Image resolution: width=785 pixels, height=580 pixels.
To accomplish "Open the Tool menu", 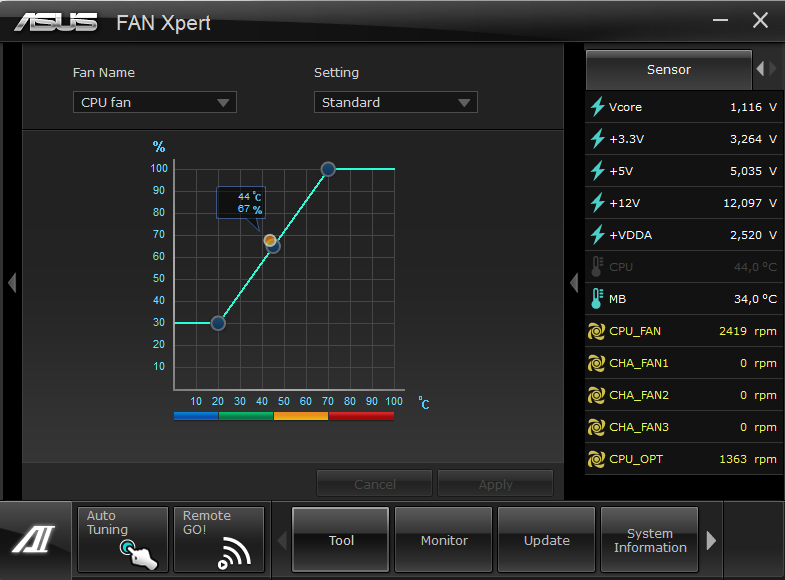I will [340, 539].
